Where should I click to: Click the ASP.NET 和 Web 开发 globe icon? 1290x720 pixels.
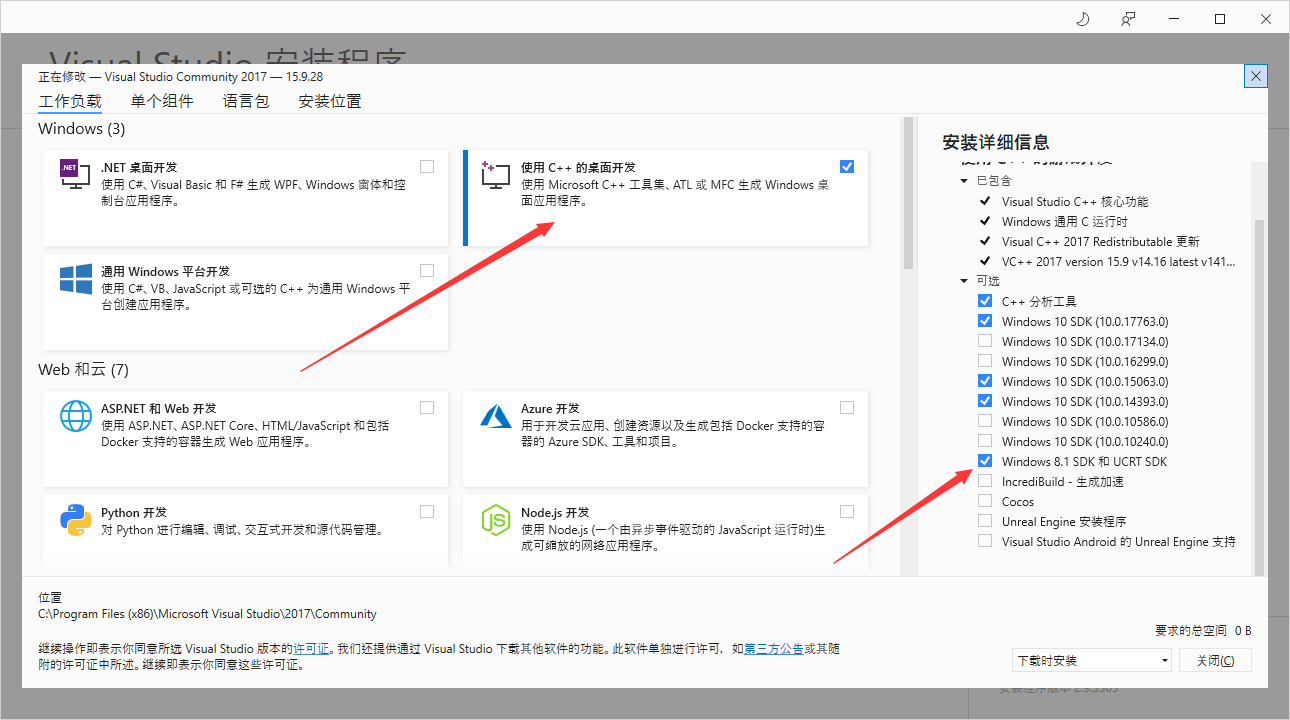point(76,417)
